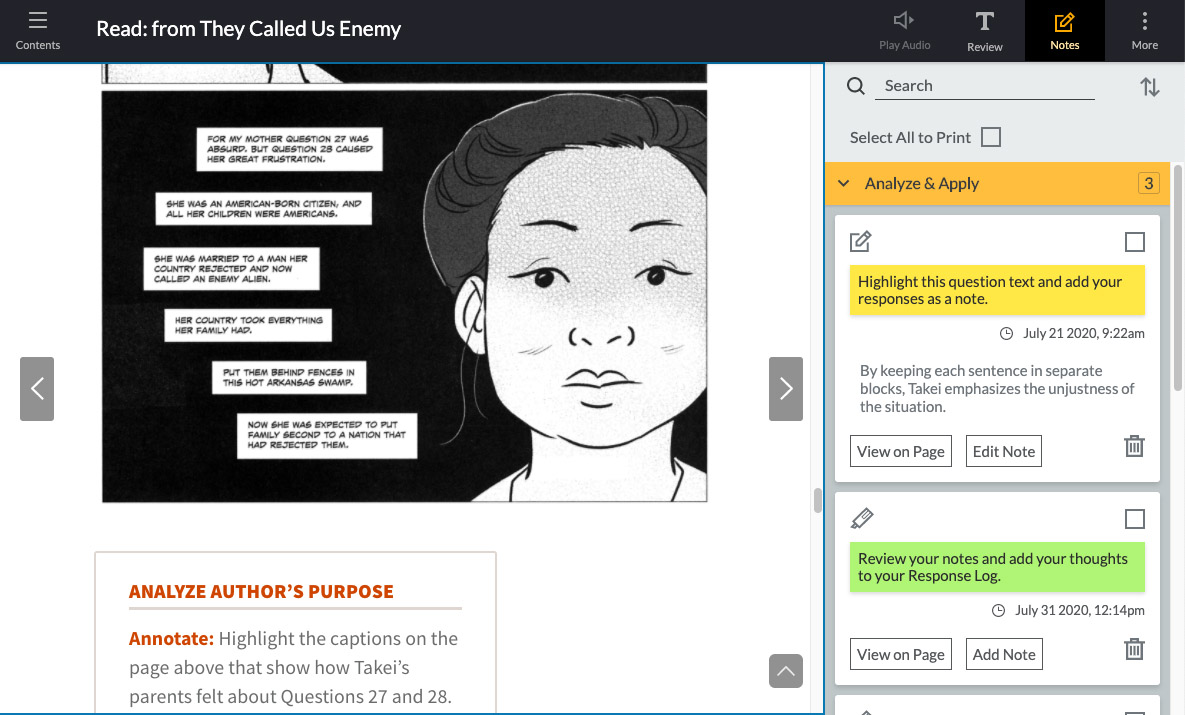Open the Review text tool

click(x=985, y=31)
